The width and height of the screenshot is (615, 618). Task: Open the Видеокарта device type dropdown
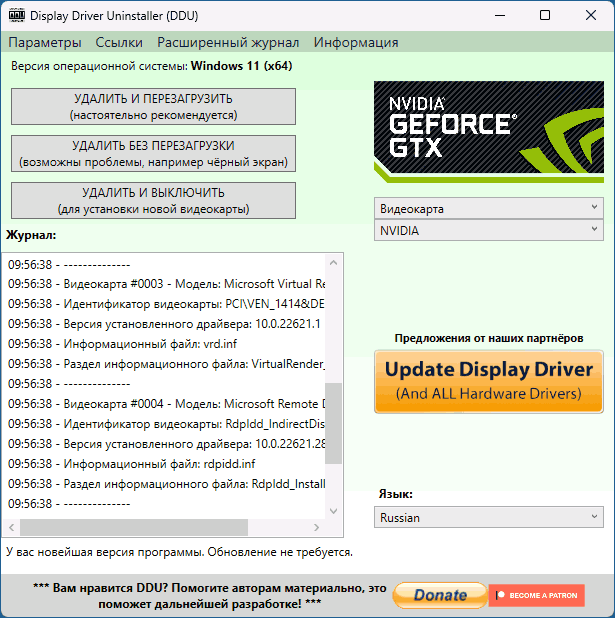(x=488, y=208)
